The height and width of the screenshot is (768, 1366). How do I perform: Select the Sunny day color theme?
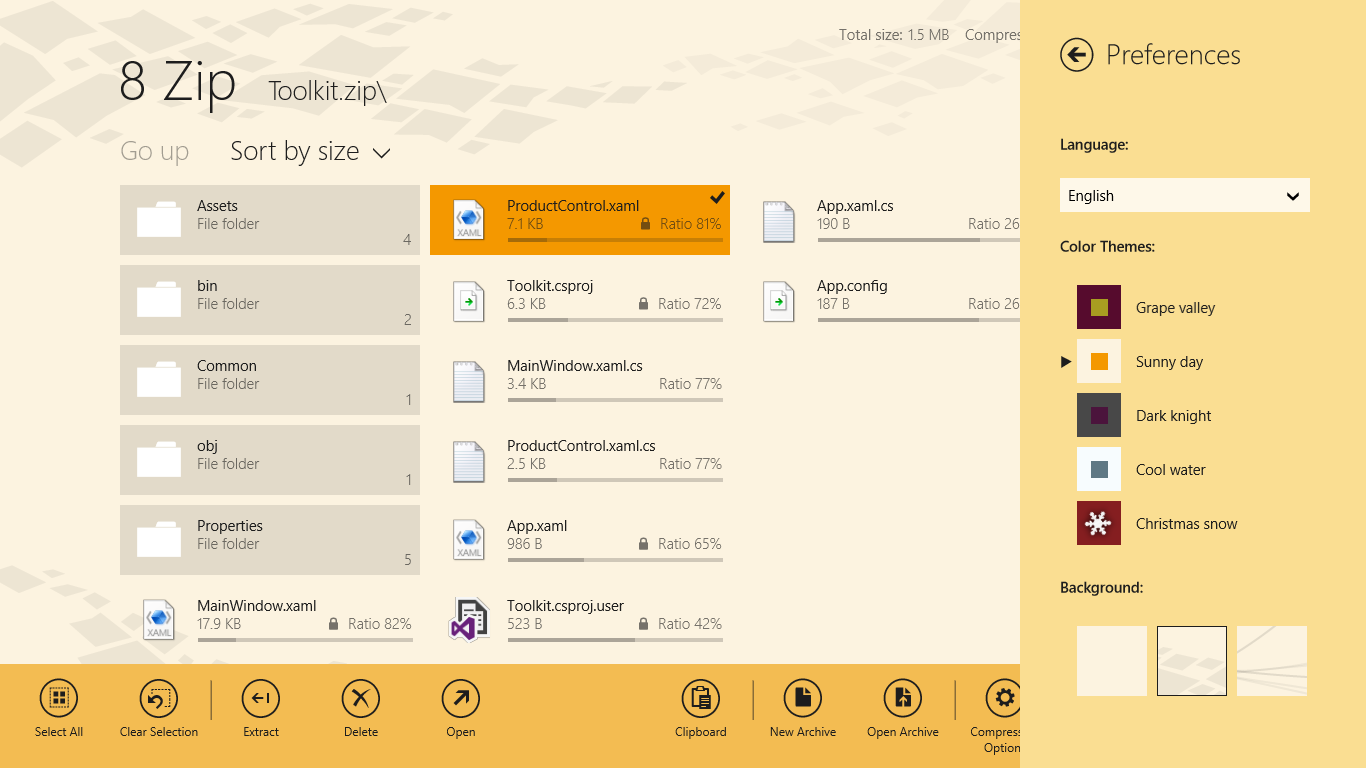click(x=1140, y=361)
